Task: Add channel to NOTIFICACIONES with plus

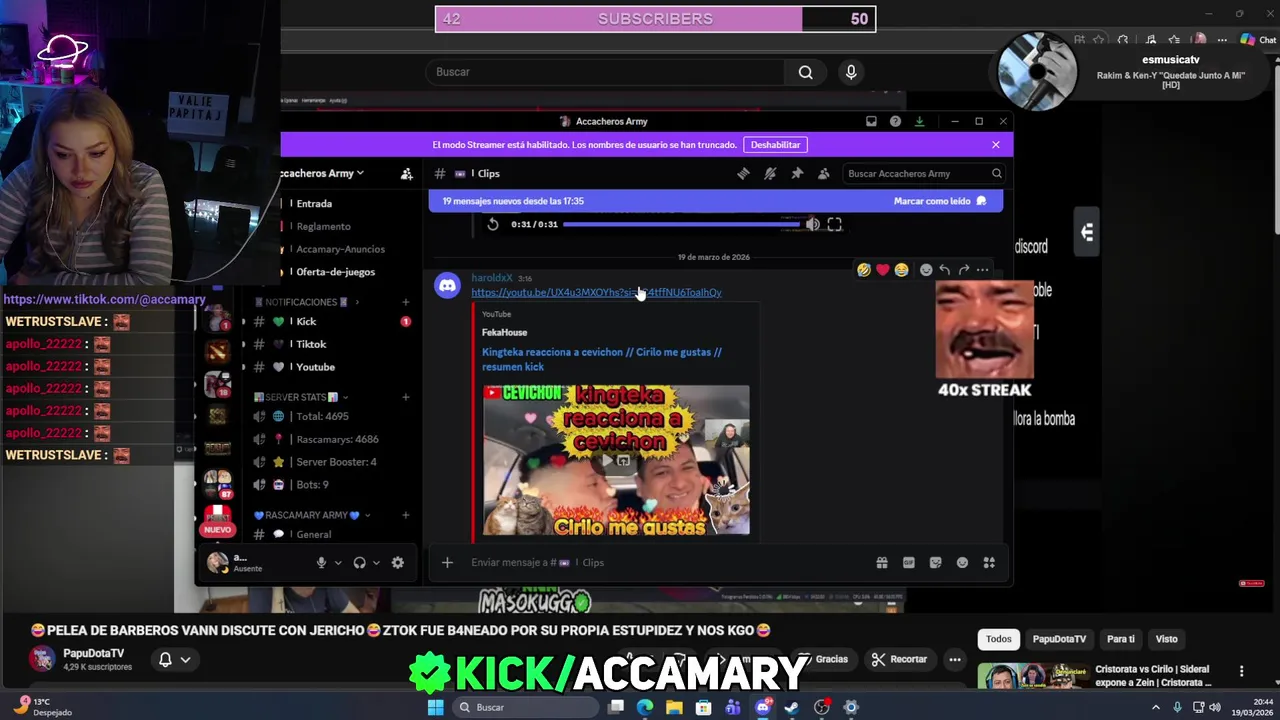Action: [405, 302]
